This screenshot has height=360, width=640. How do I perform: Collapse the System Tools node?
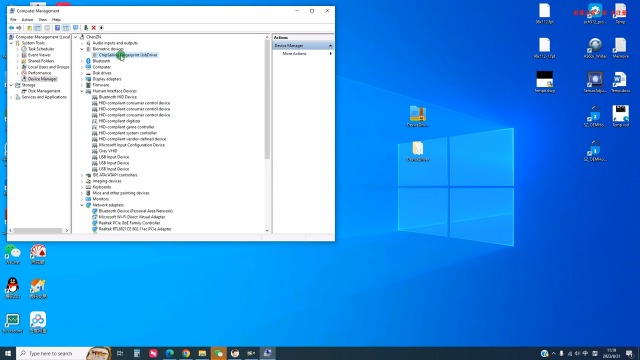11,43
